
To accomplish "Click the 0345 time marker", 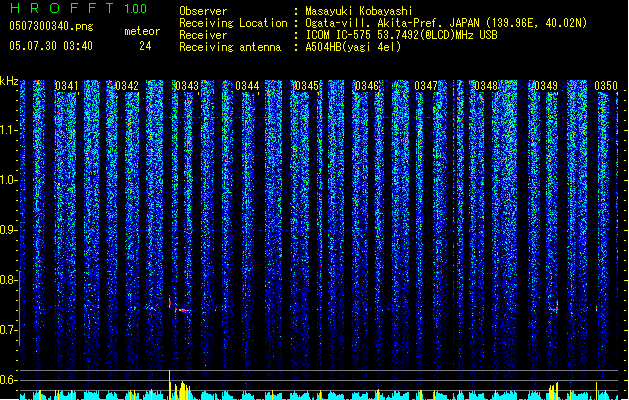I will click(x=307, y=86).
